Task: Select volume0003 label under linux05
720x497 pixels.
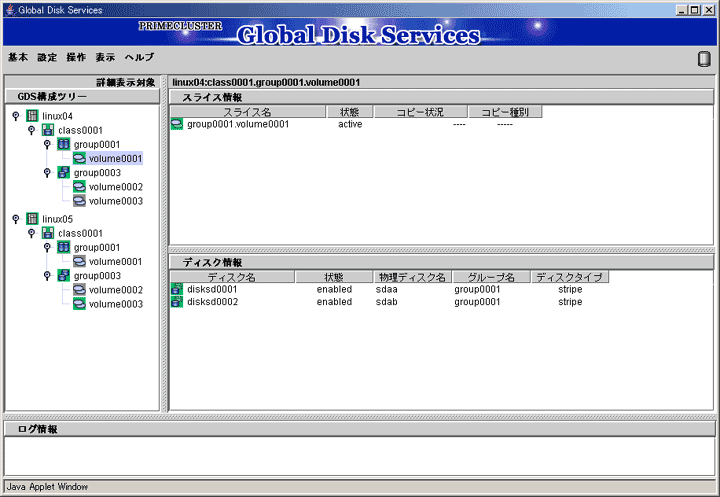Action: (116, 304)
